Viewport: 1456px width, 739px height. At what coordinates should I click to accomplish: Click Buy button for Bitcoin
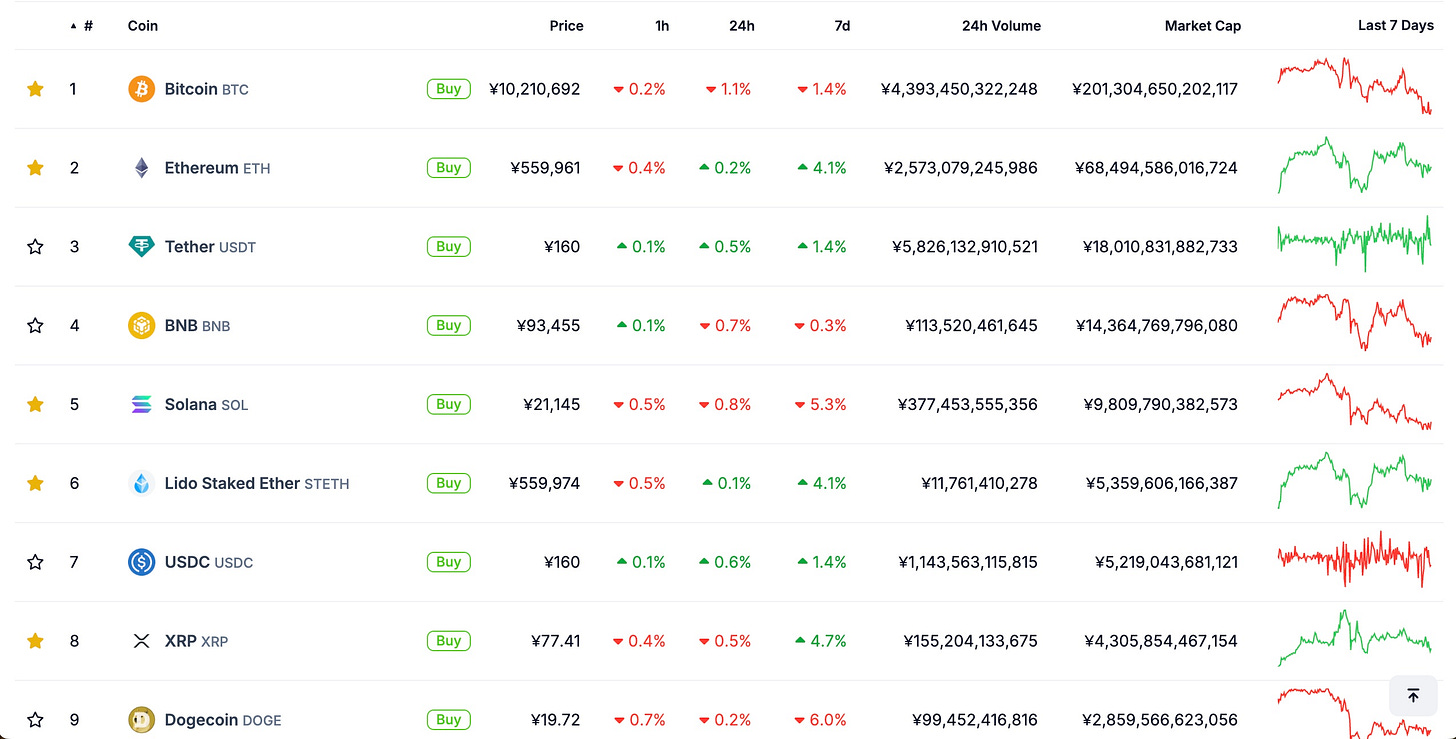tap(449, 89)
